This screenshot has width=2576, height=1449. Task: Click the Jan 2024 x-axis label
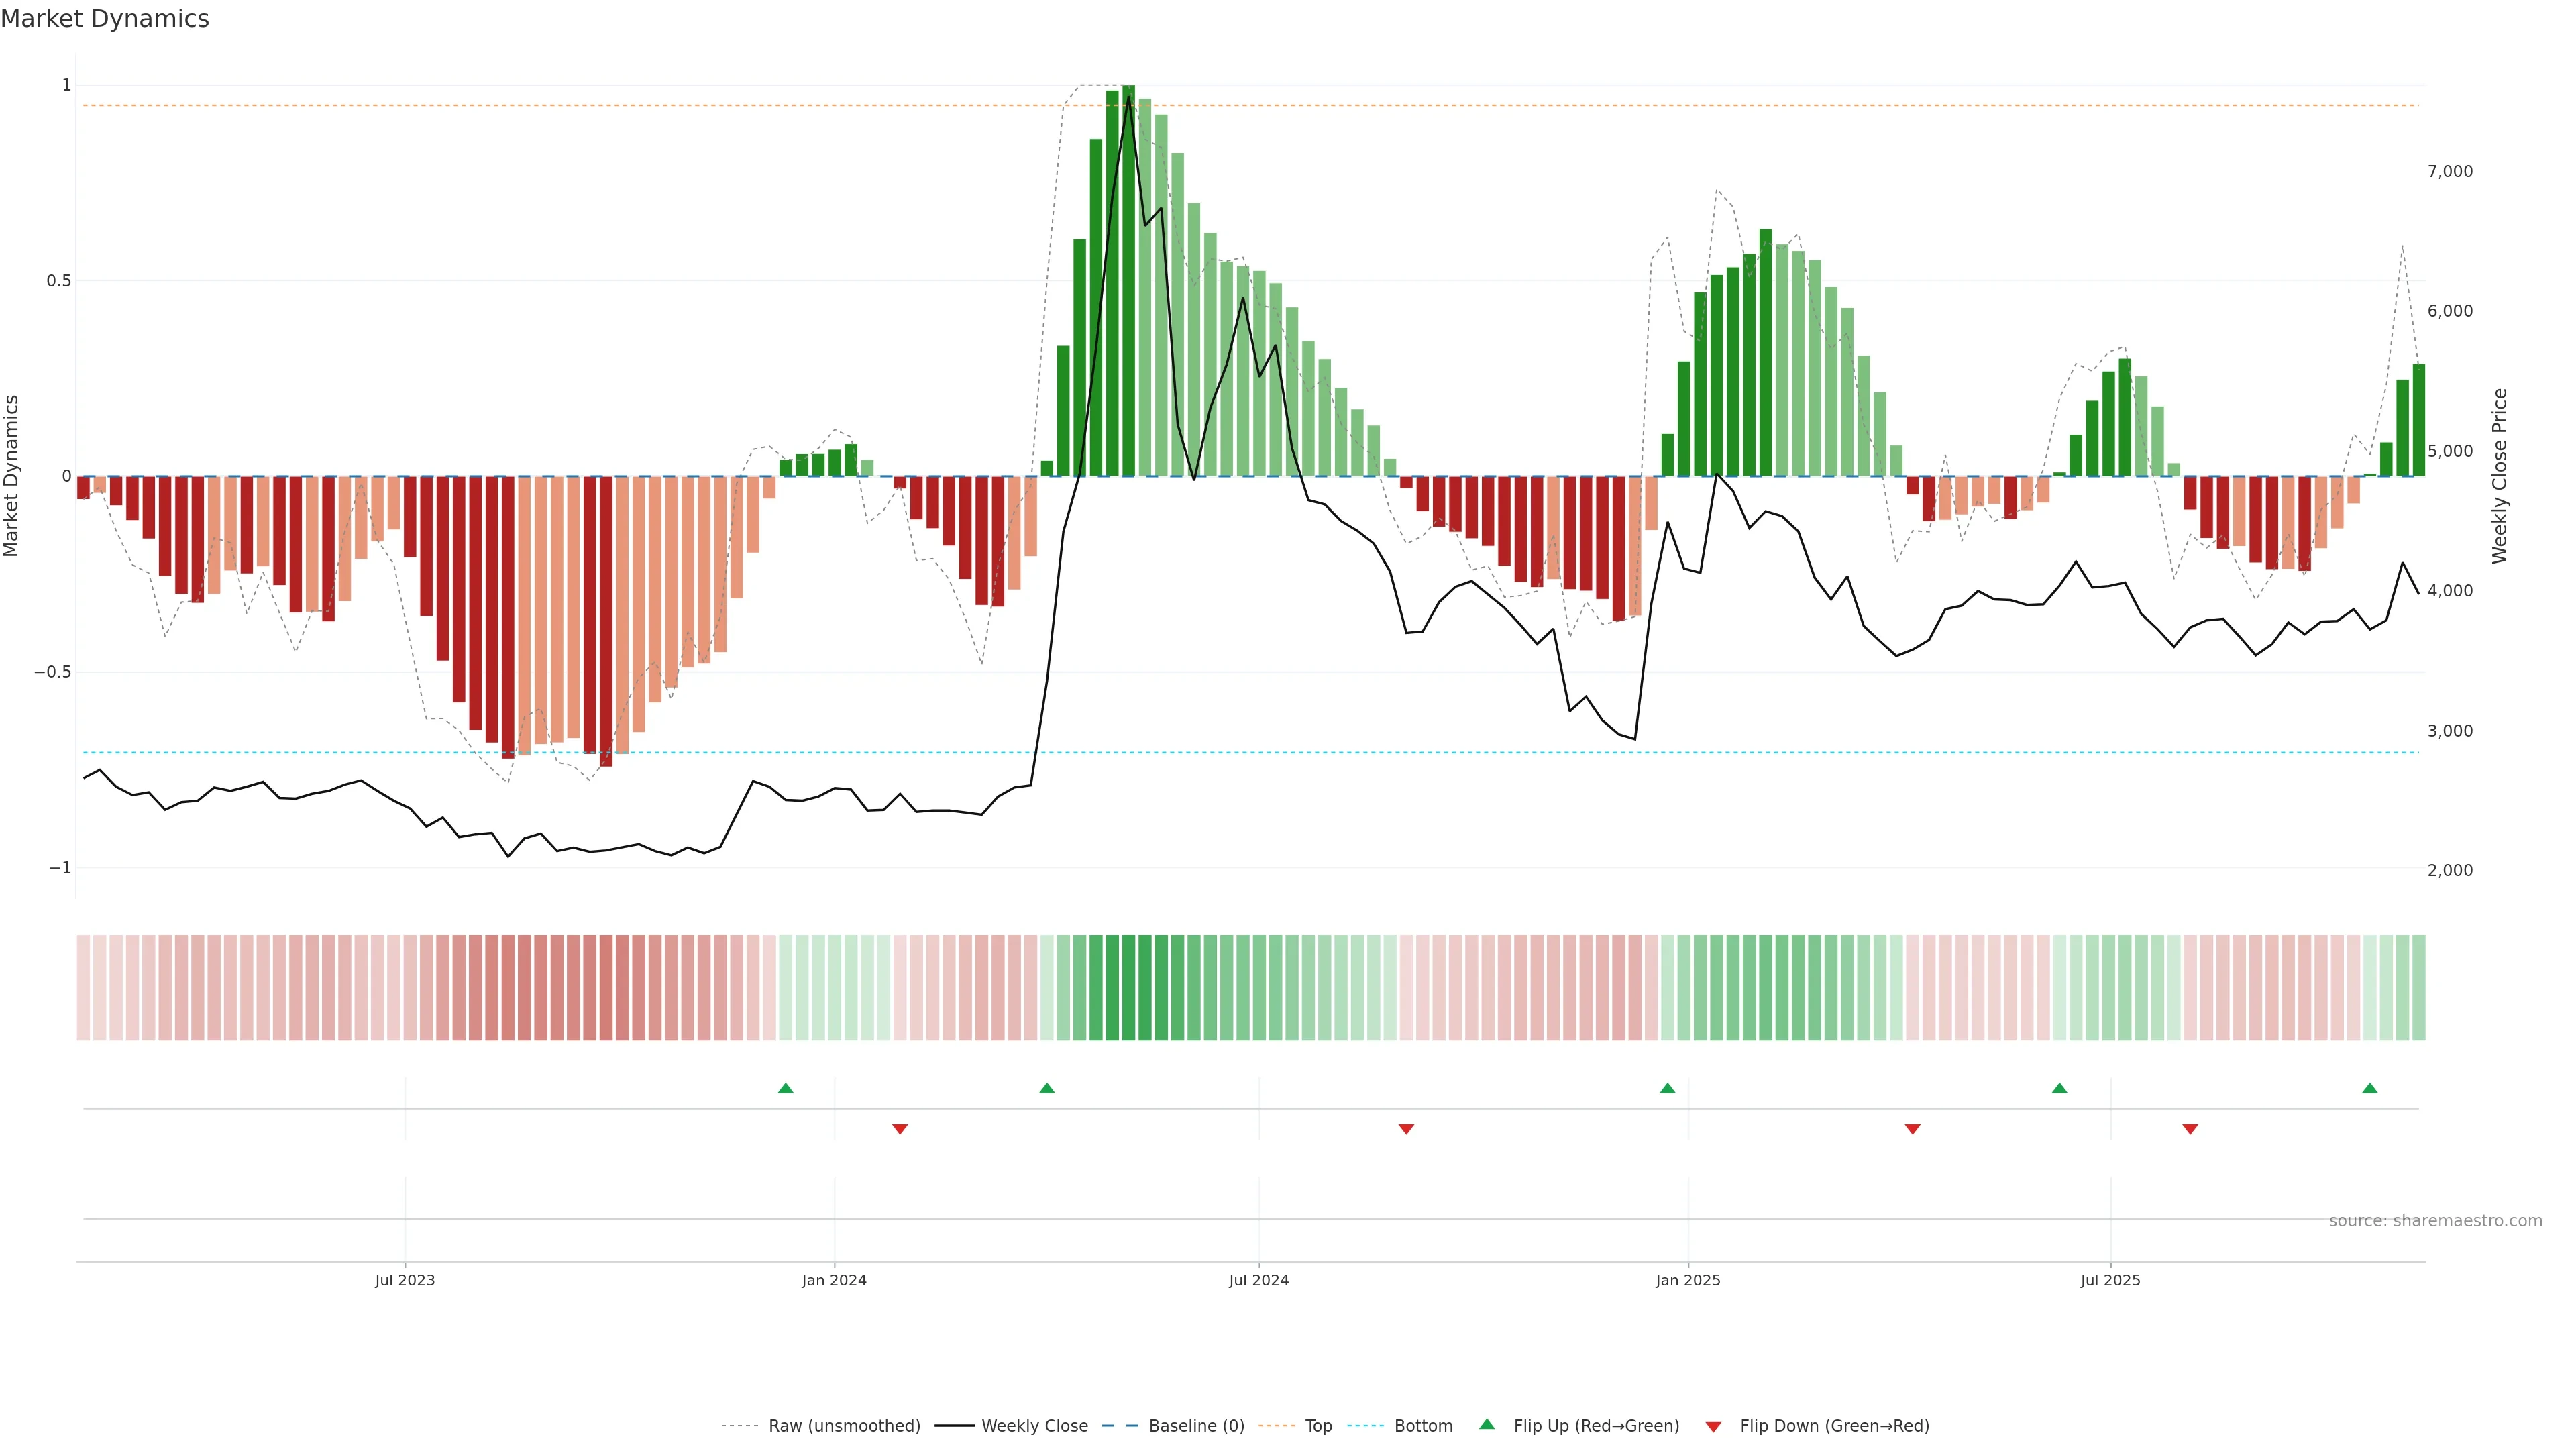coord(834,1280)
